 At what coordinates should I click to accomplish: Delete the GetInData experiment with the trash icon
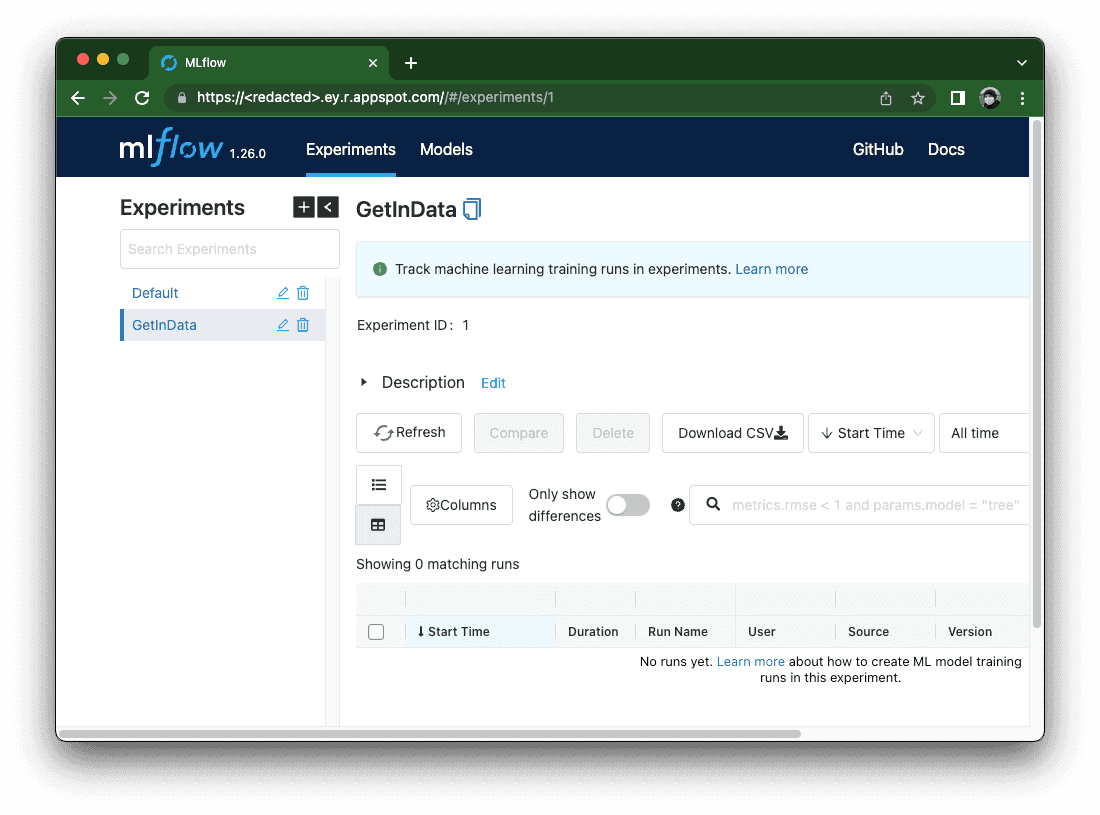303,325
